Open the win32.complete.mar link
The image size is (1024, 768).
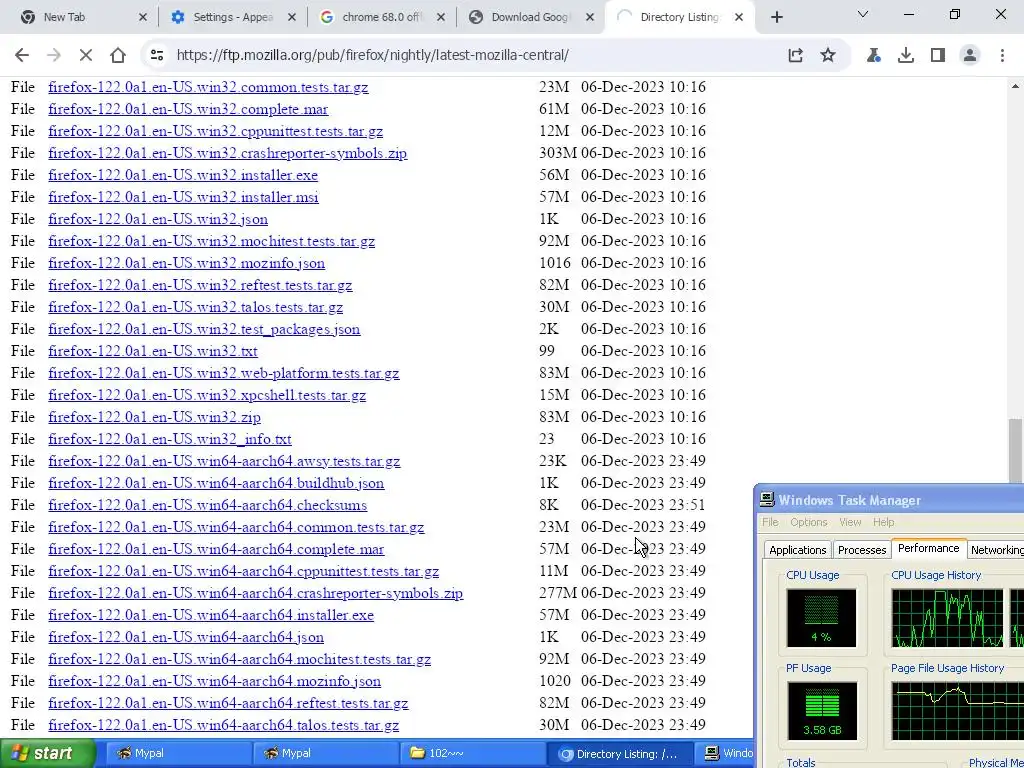click(x=188, y=109)
